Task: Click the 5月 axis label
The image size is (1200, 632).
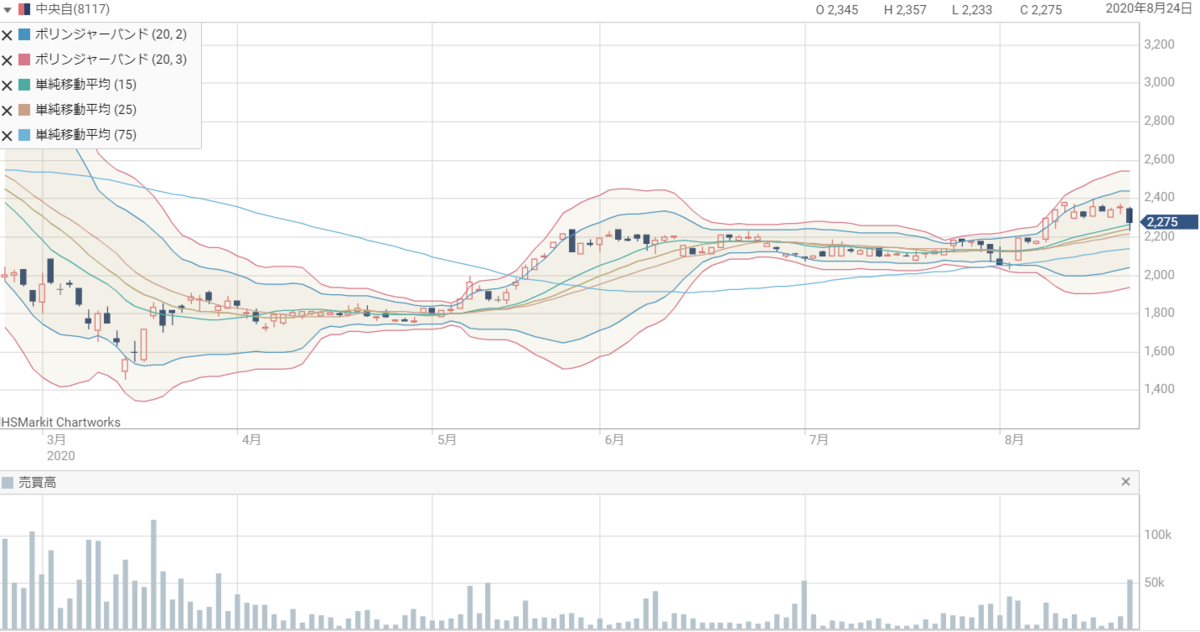Action: (x=446, y=439)
